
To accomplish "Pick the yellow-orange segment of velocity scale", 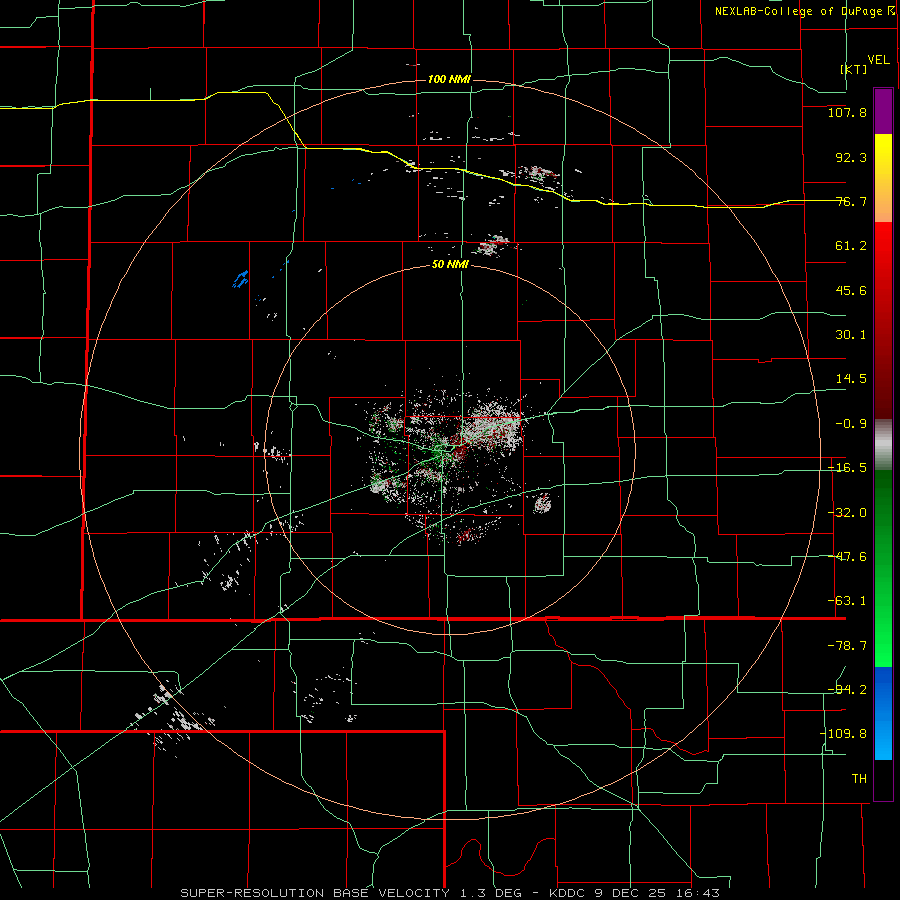I will (883, 178).
